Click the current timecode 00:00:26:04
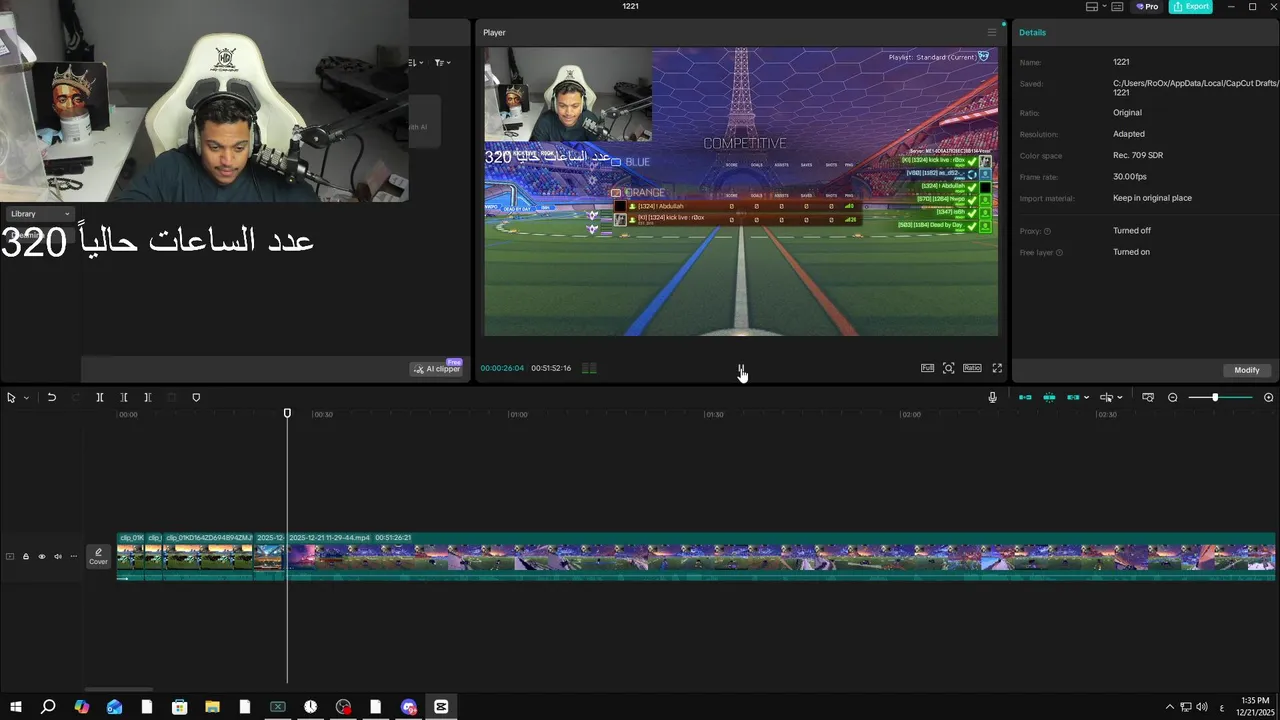The image size is (1280, 720). point(502,368)
